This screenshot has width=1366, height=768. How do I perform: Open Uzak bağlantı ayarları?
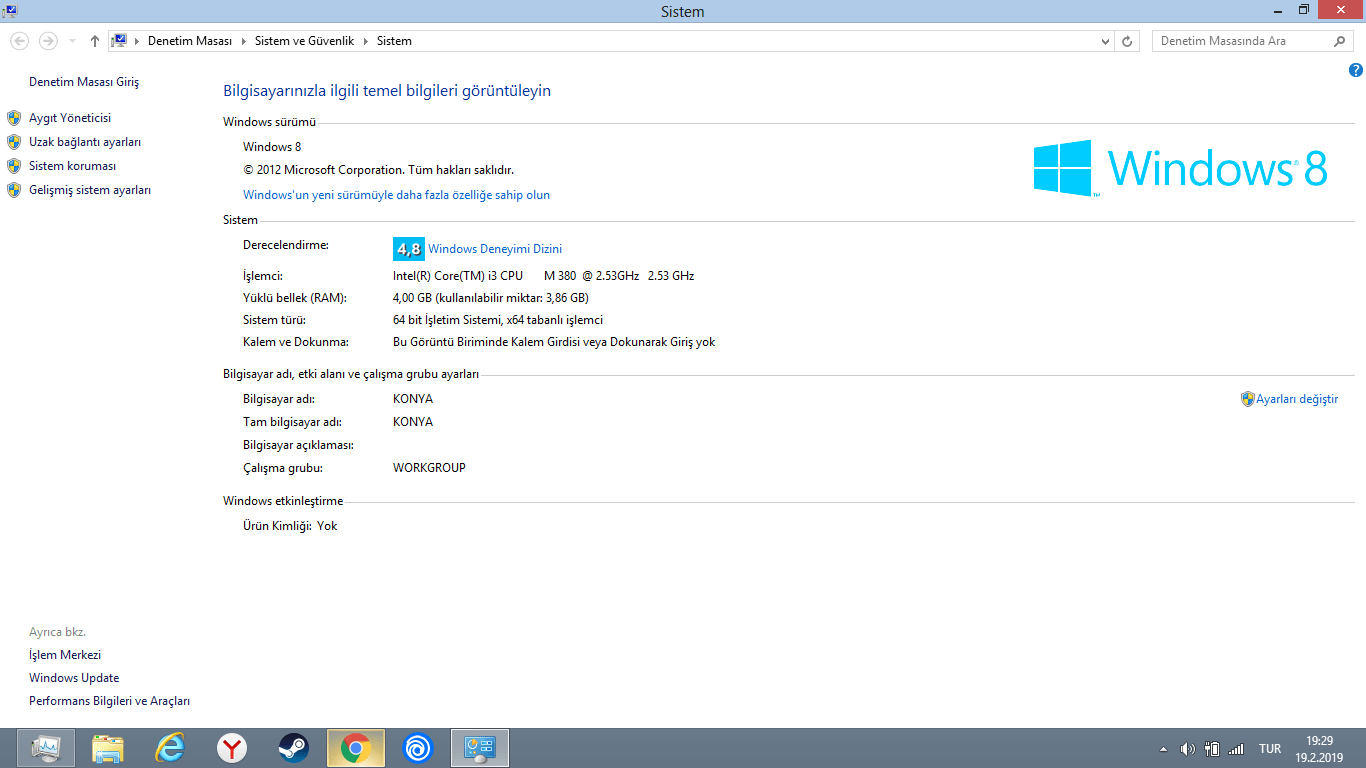(85, 142)
